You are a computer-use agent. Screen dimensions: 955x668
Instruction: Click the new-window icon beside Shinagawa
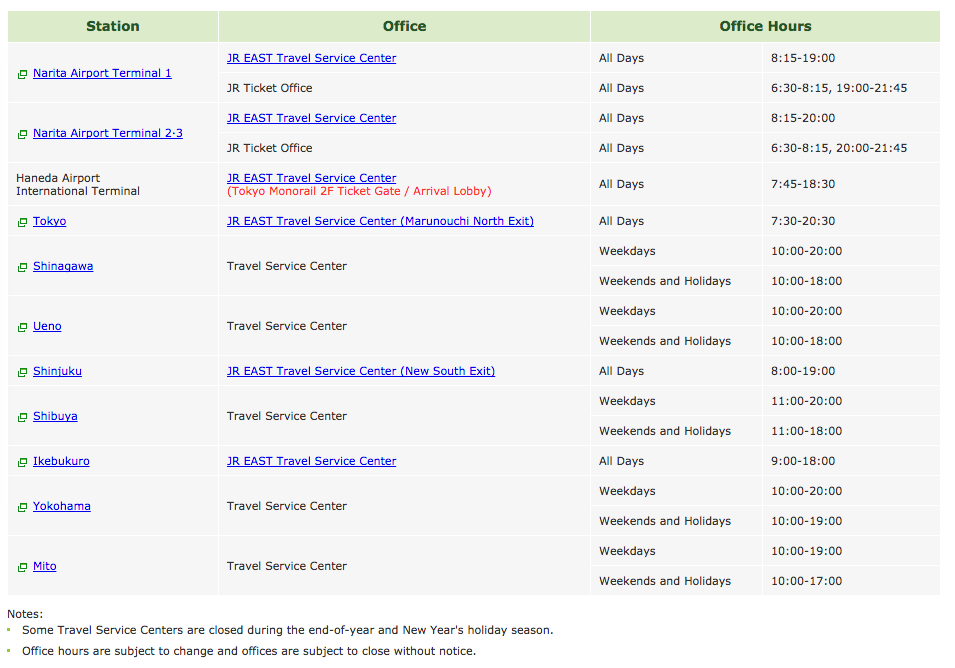pyautogui.click(x=23, y=267)
